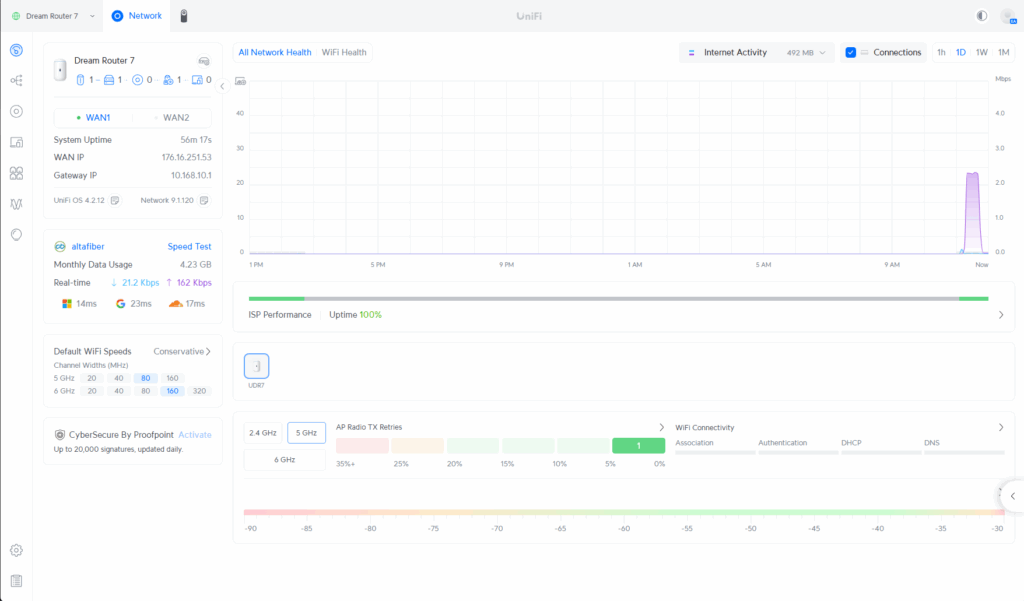Click the wired clients count icon
The width and height of the screenshot is (1024, 601).
[x=197, y=80]
